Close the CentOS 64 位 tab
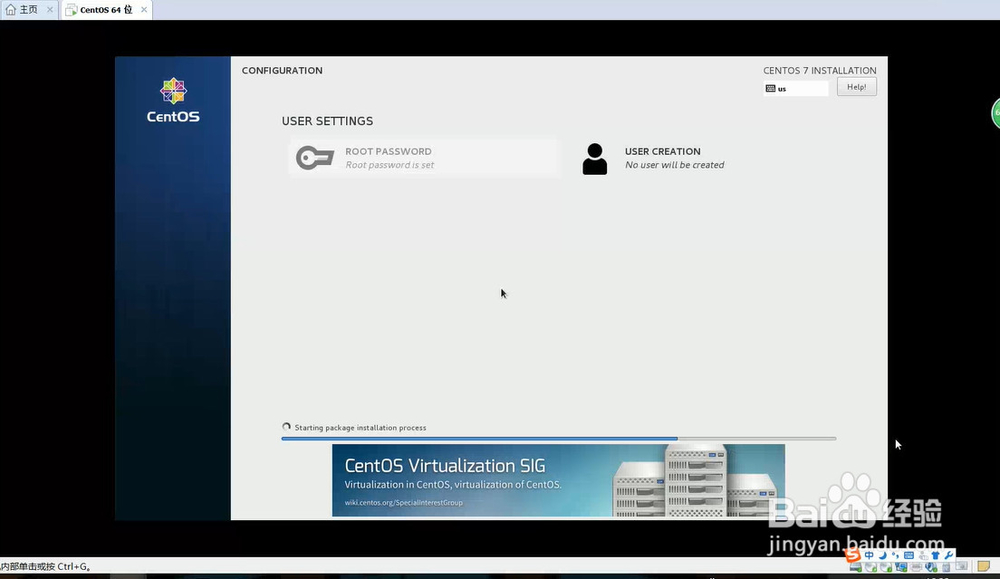The width and height of the screenshot is (1000, 579). (x=144, y=10)
